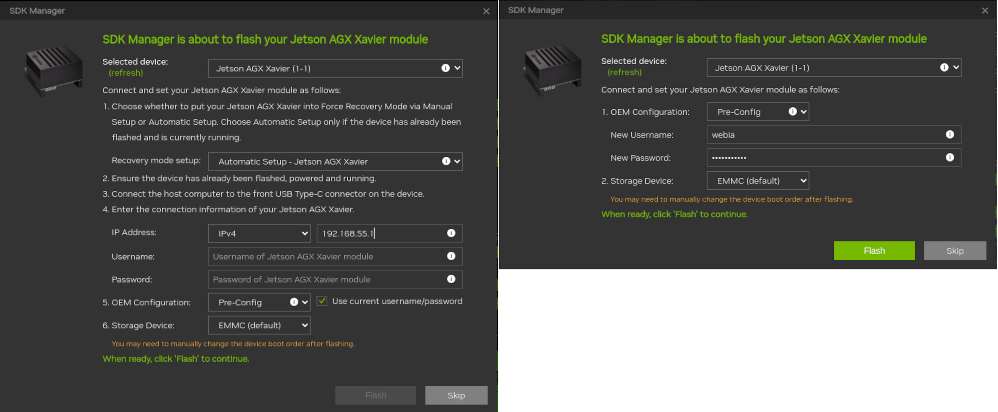
Task: Open left window Selected device dropdown
Action: pyautogui.click(x=335, y=68)
